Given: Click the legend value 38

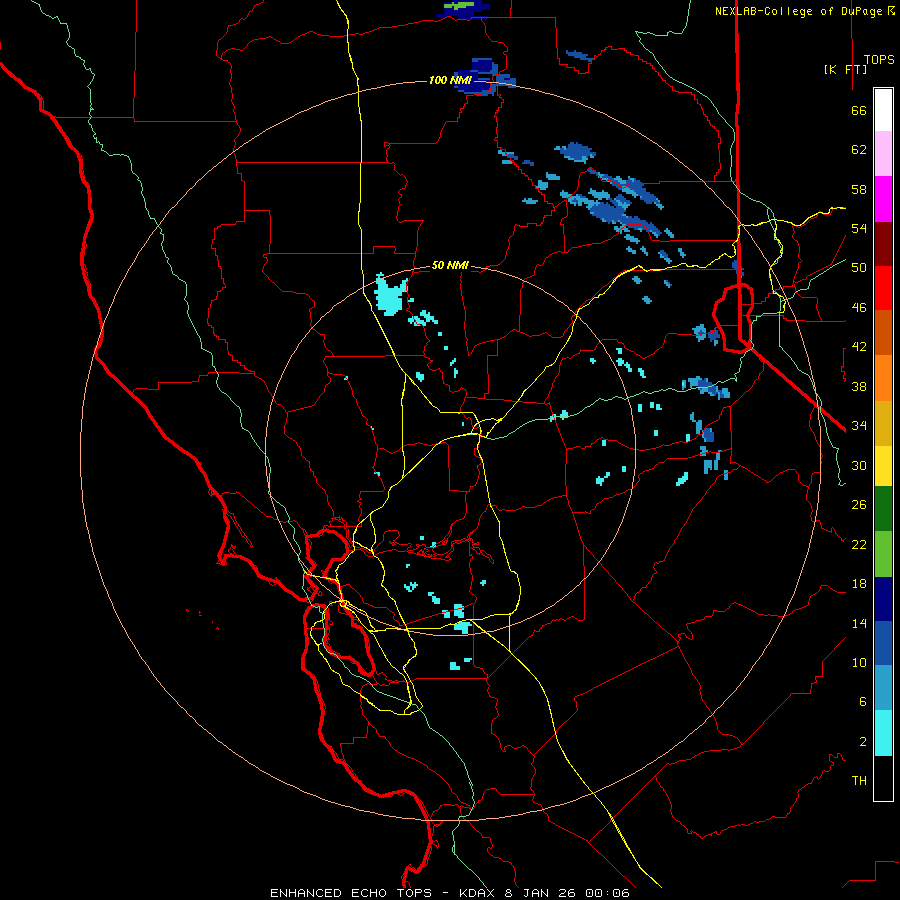Looking at the screenshot, I should [x=859, y=386].
